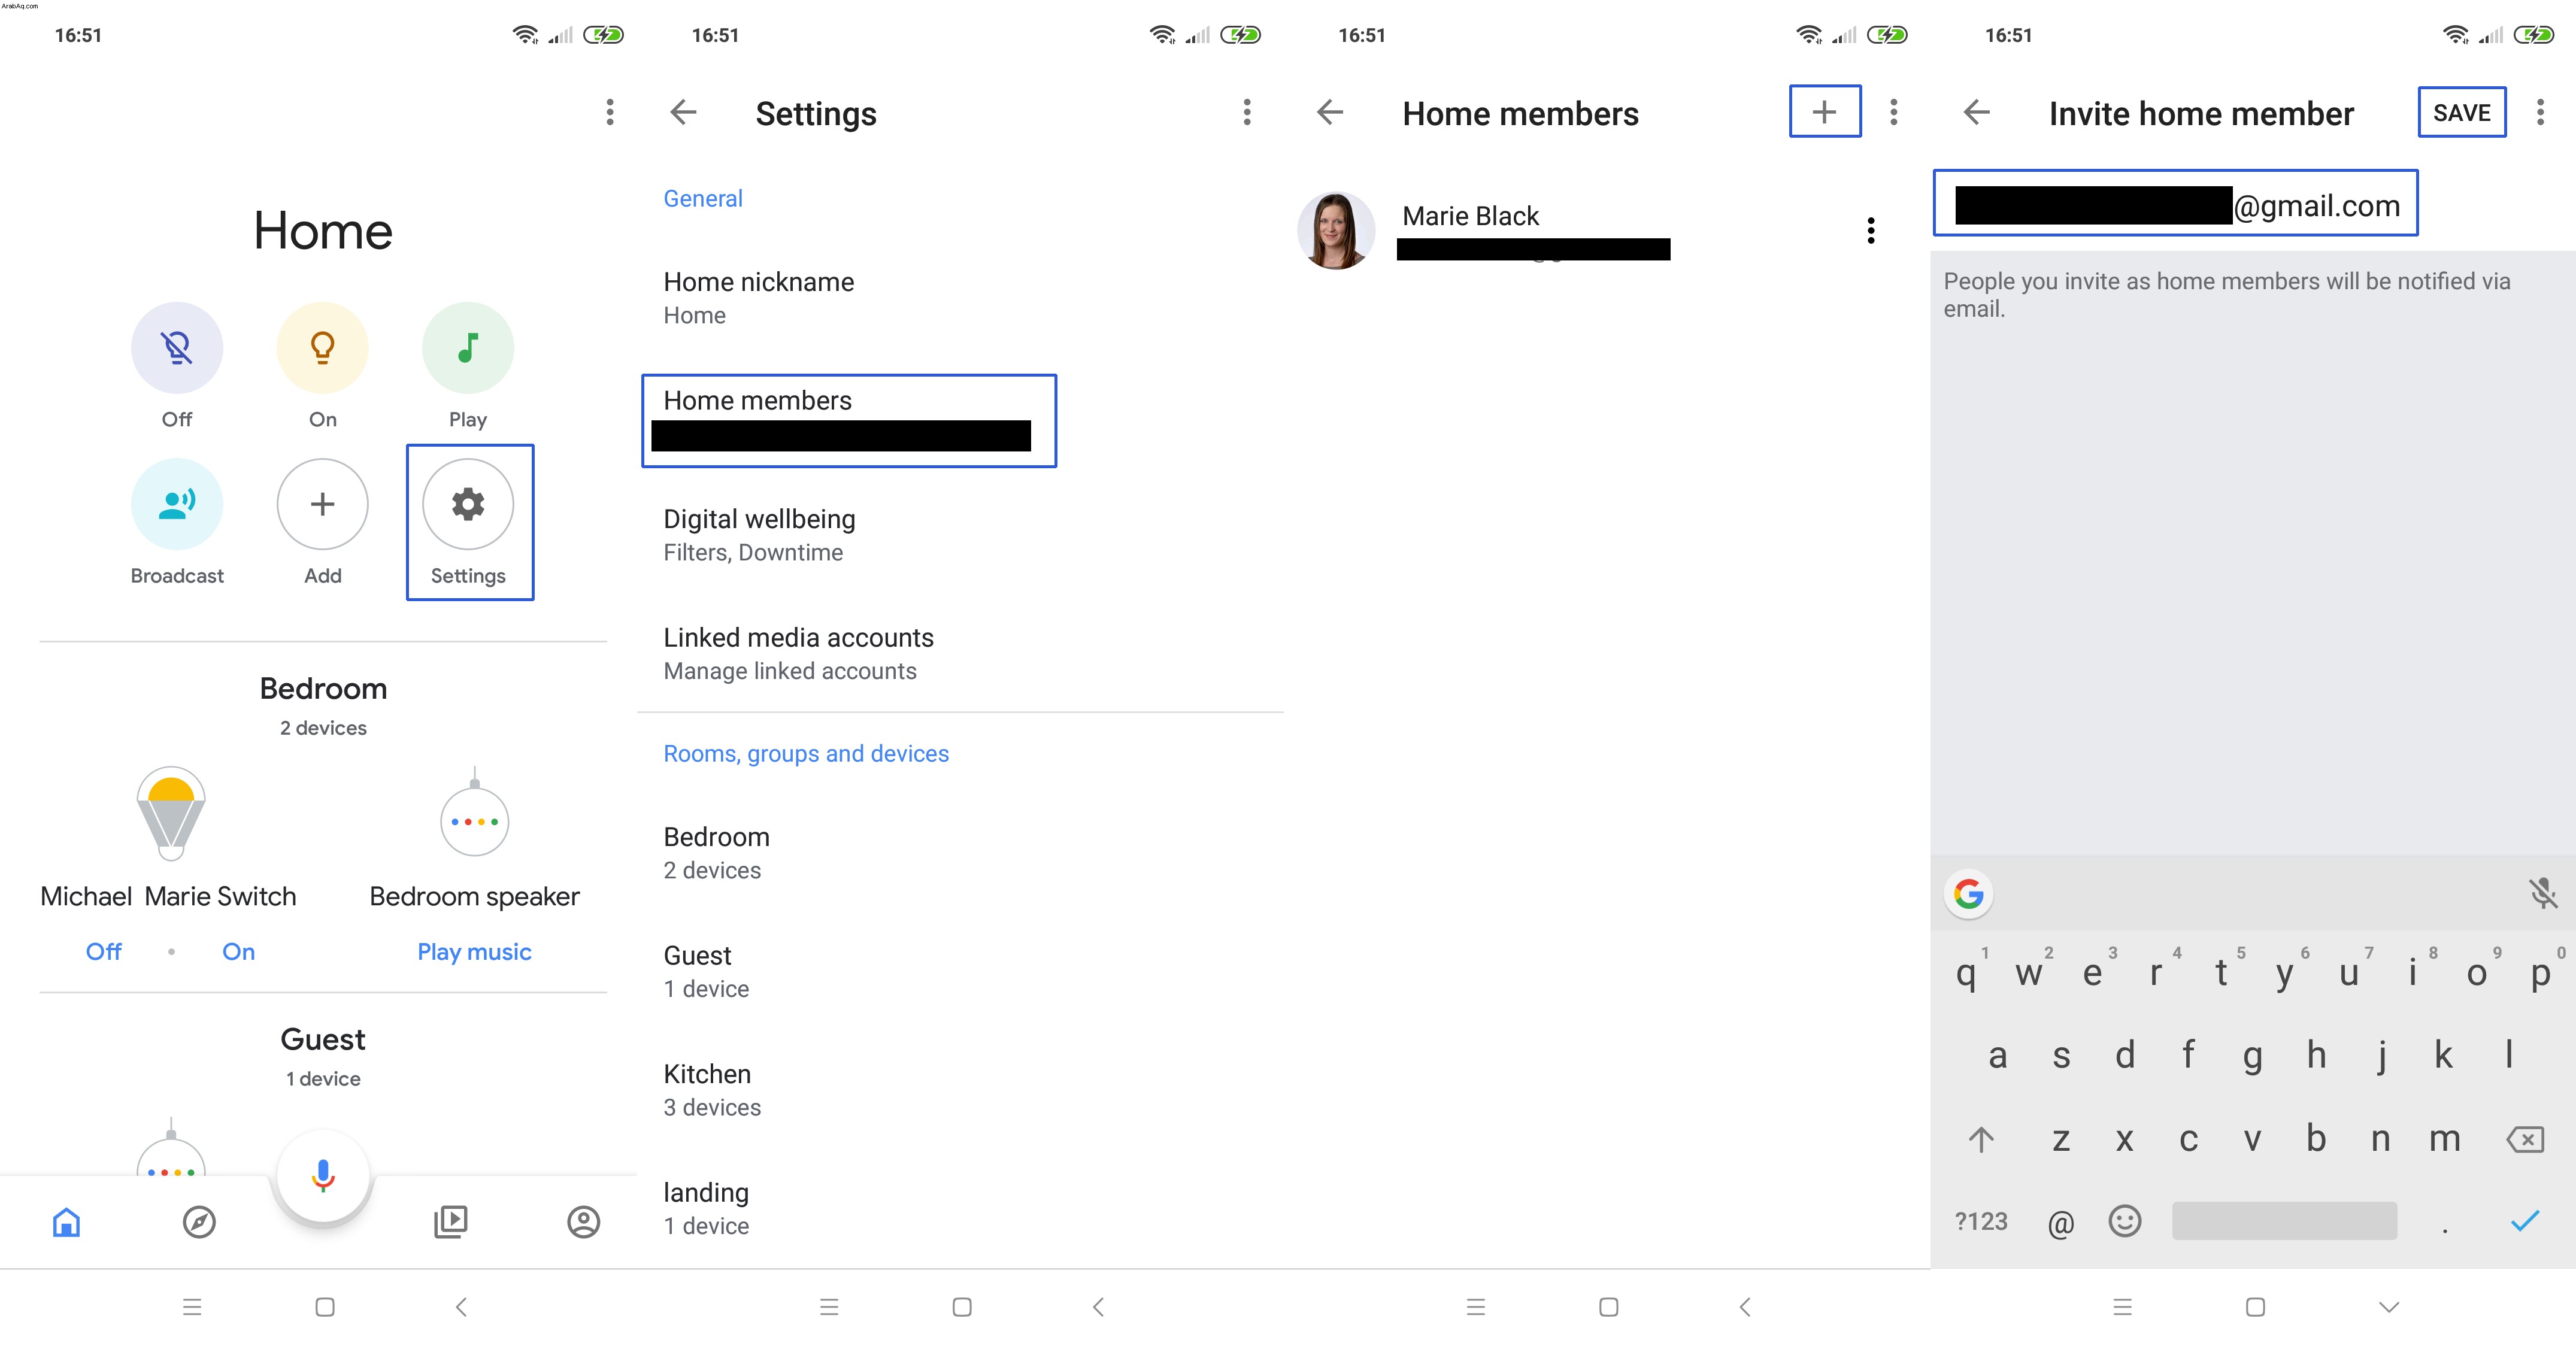
Task: Switch to the Discover compass tab
Action: pos(199,1221)
